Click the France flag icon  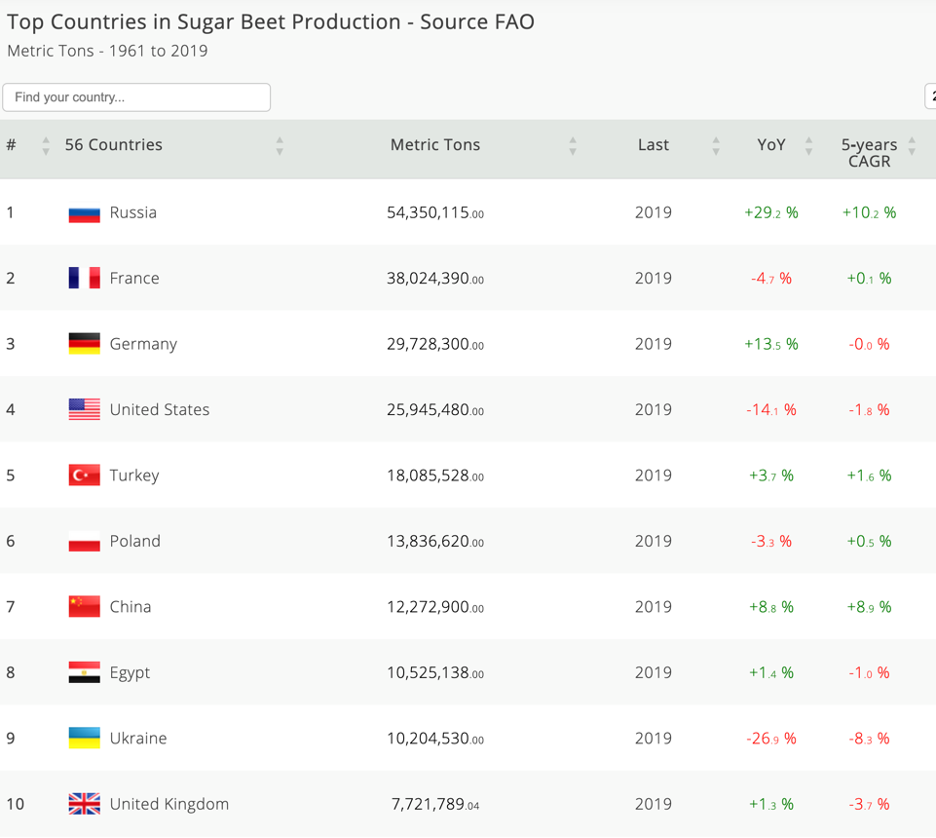point(84,278)
